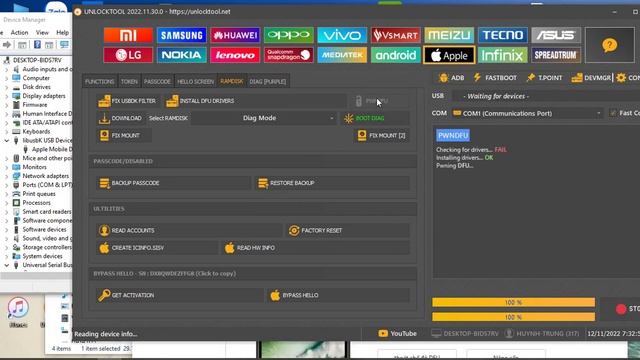
Task: Switch to the Functions tab
Action: pos(100,82)
